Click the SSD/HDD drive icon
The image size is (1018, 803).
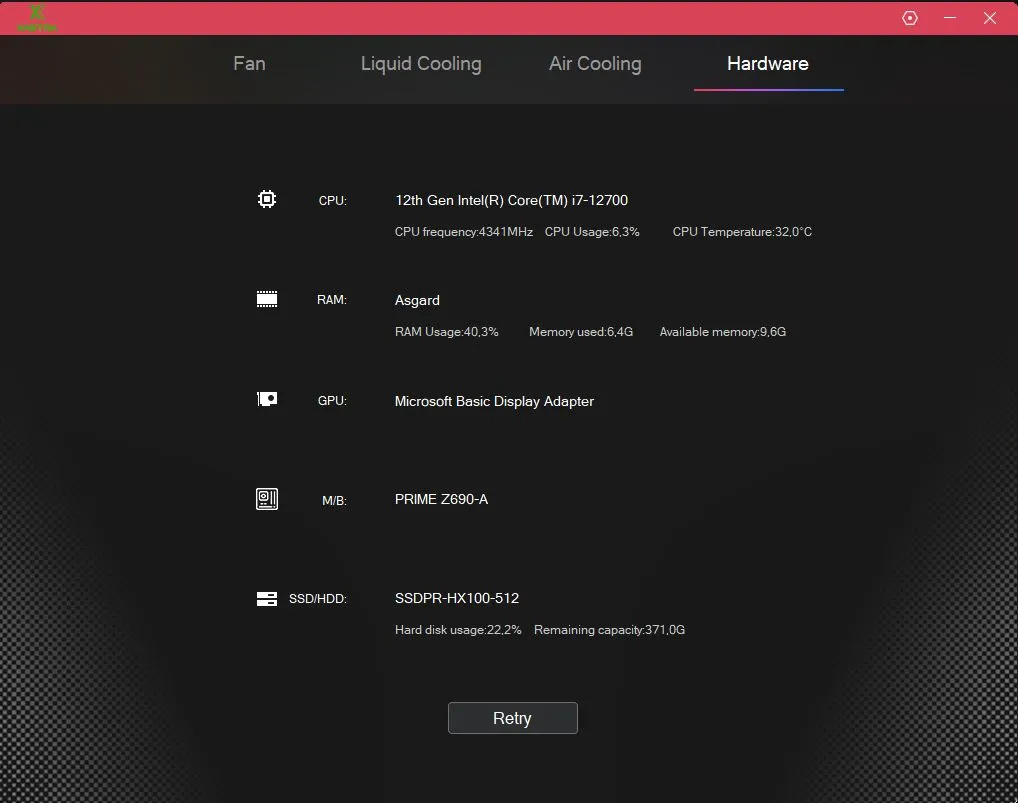point(267,599)
